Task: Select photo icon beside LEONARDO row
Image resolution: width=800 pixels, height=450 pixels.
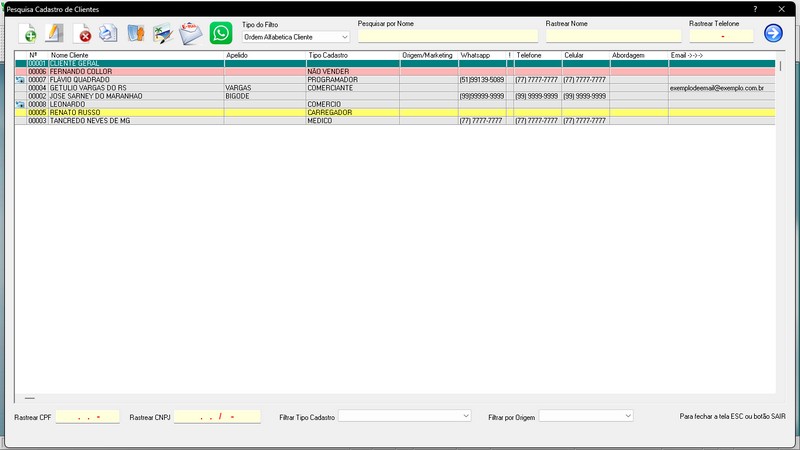Action: pyautogui.click(x=20, y=105)
